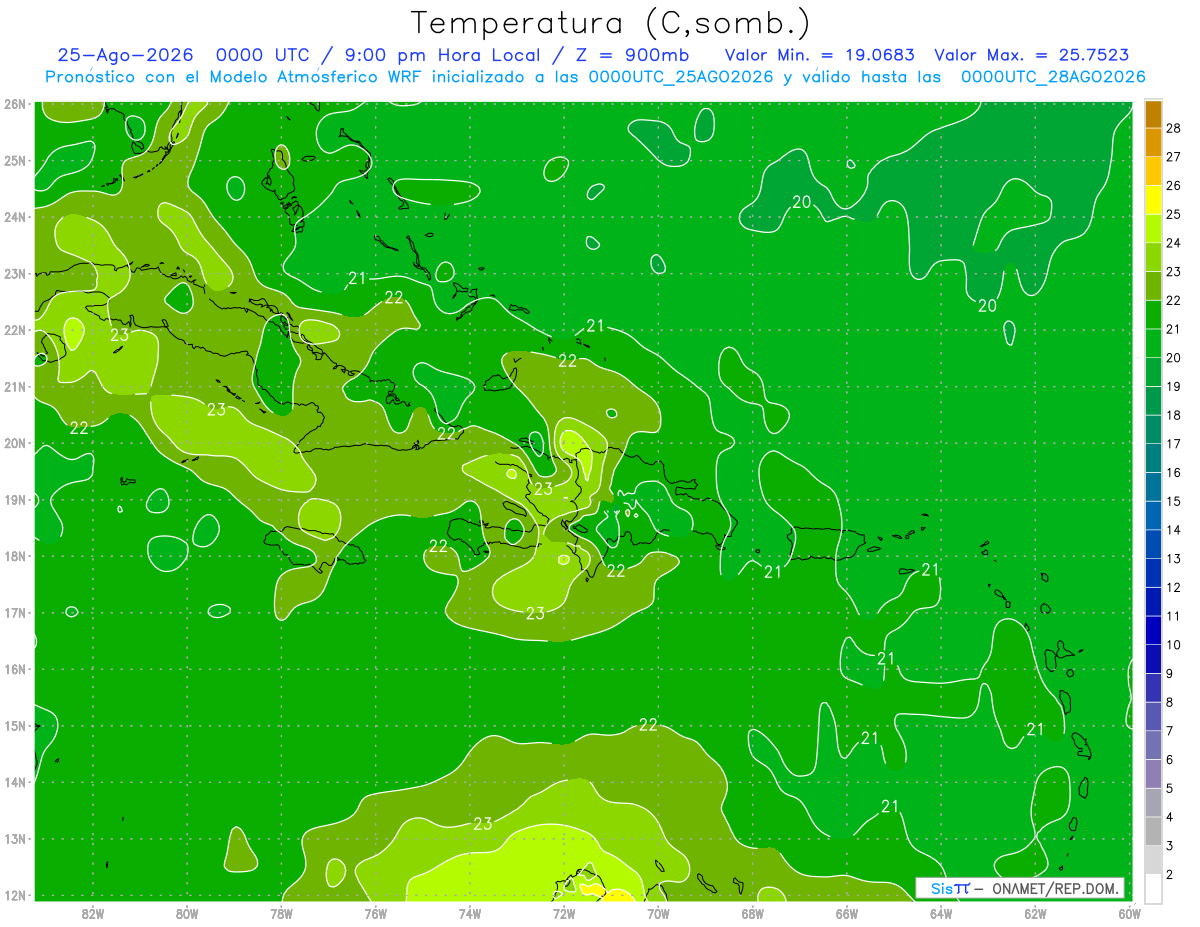Image resolution: width=1200 pixels, height=927 pixels.
Task: Click the '16N' latitude axis label
Action: (15, 669)
